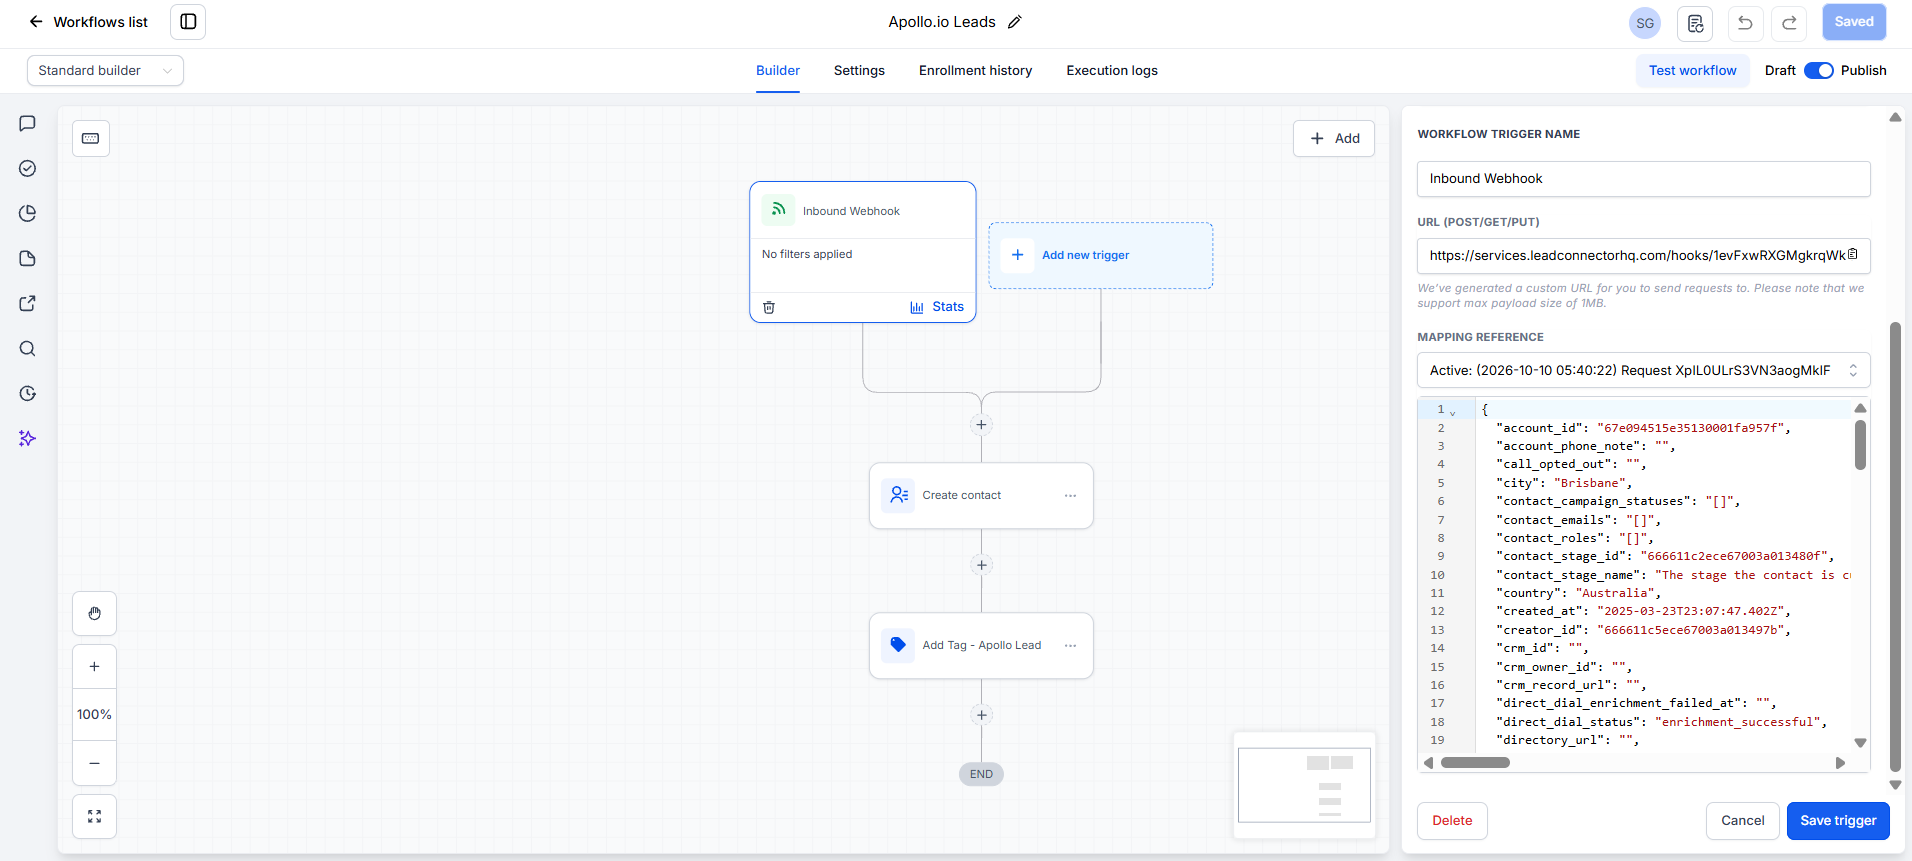This screenshot has width=1912, height=861.
Task: Toggle the Draft/Publish switch
Action: pyautogui.click(x=1819, y=70)
